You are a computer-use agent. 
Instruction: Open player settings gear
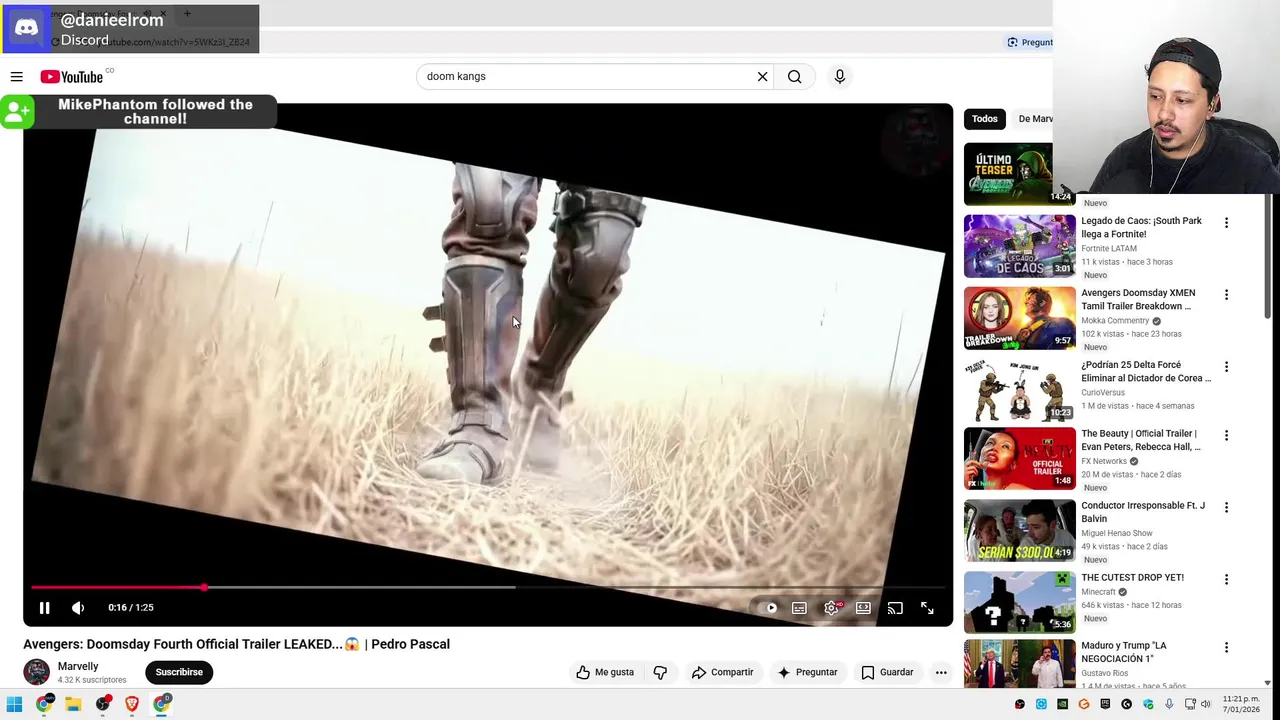[831, 608]
